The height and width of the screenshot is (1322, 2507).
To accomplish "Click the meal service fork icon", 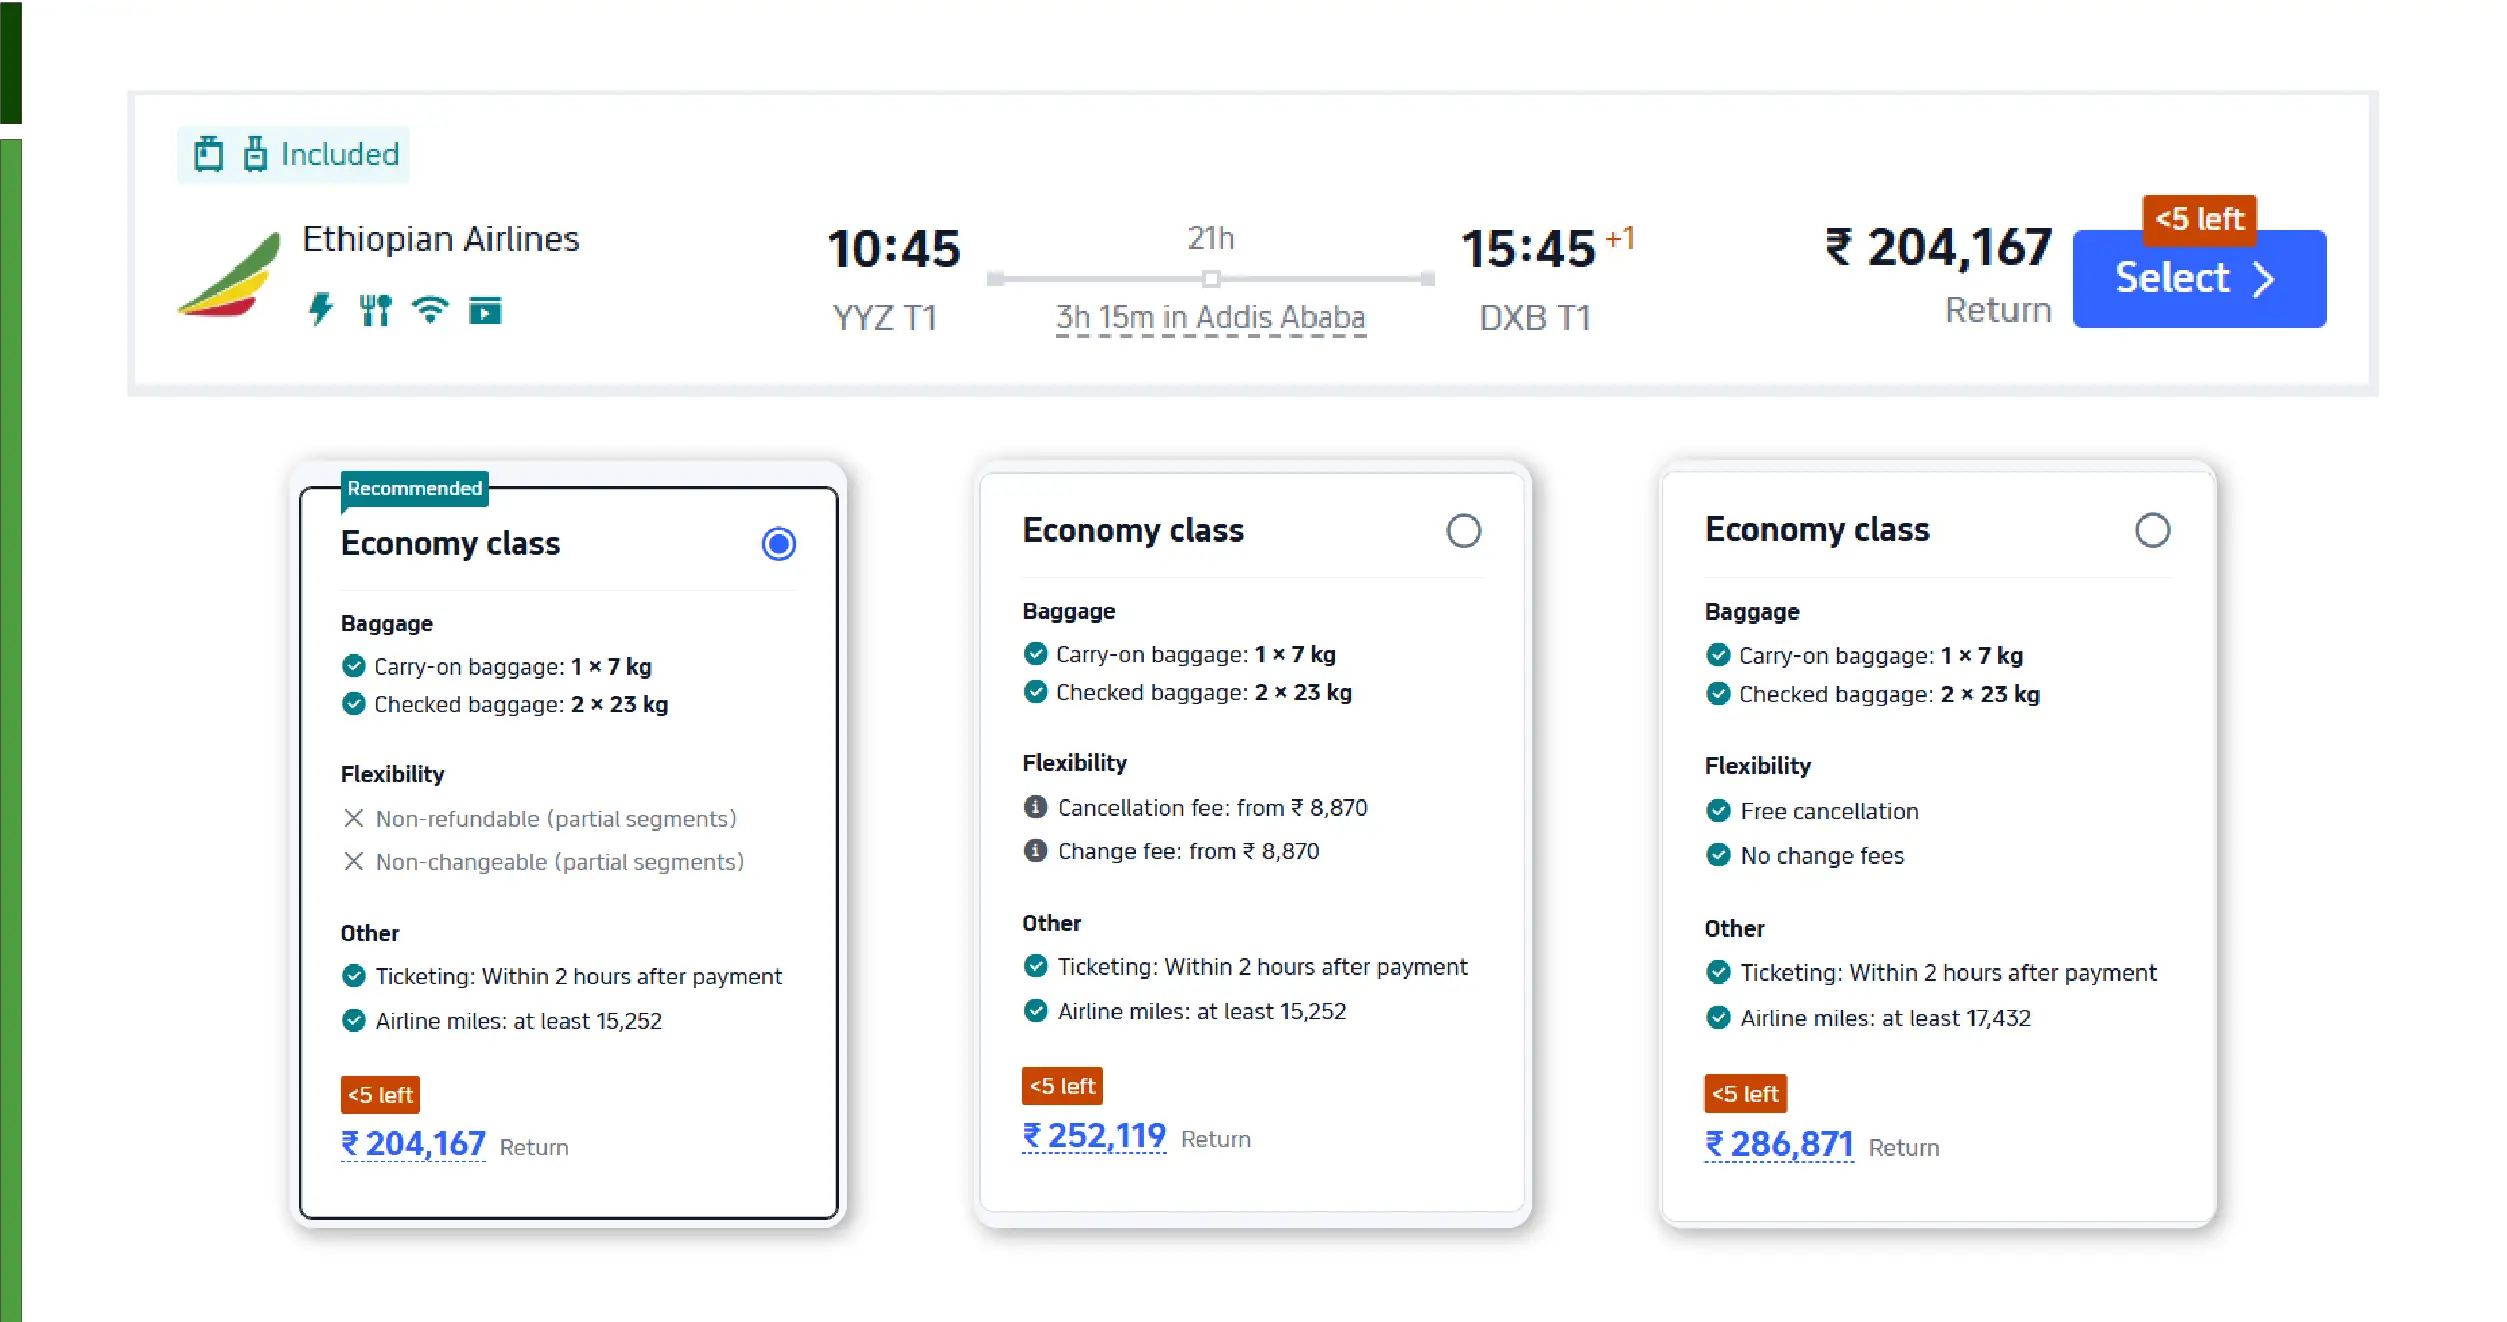I will click(375, 310).
